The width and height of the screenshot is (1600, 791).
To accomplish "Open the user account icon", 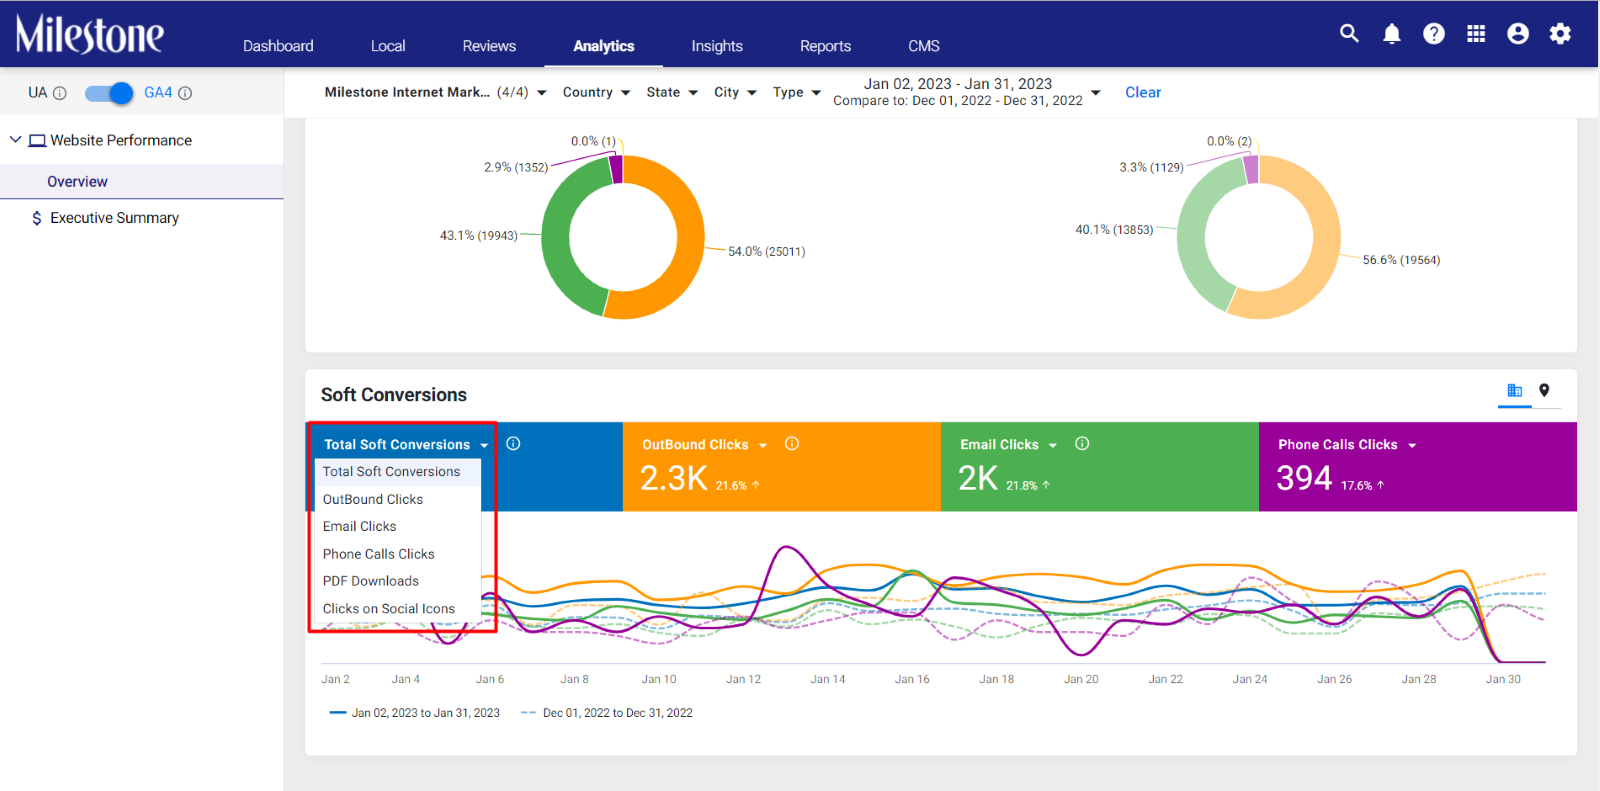I will 1518,34.
